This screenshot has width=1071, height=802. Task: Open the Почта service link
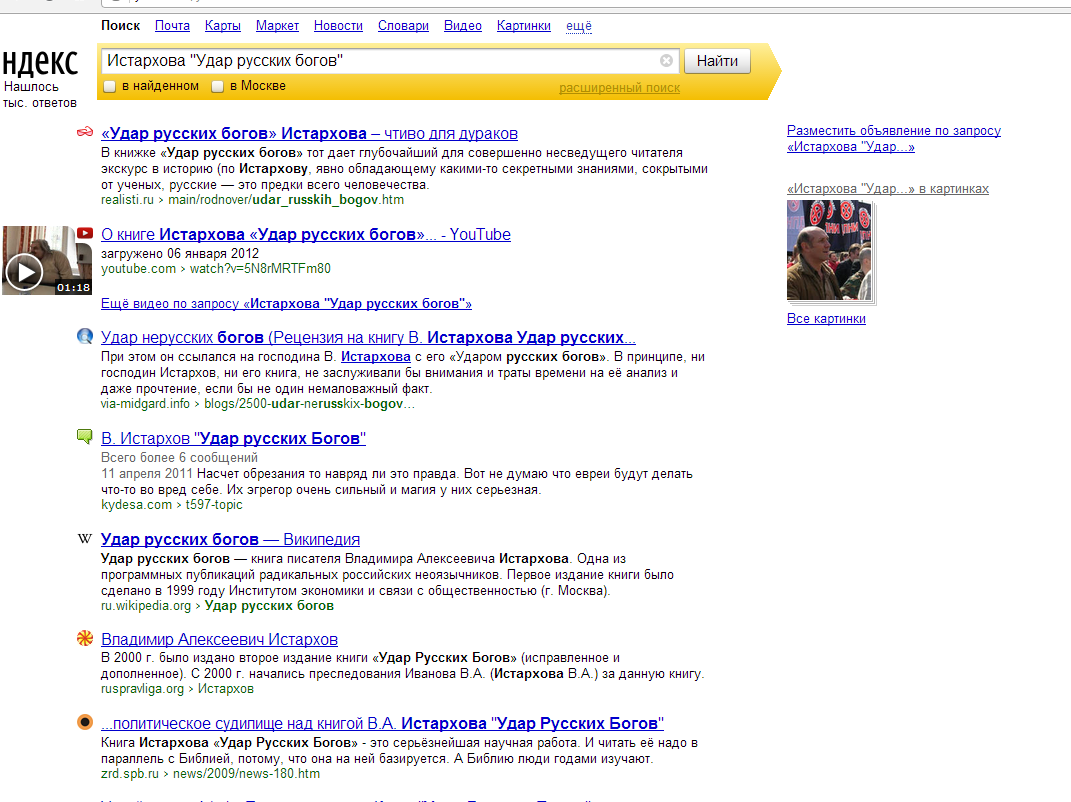point(172,26)
